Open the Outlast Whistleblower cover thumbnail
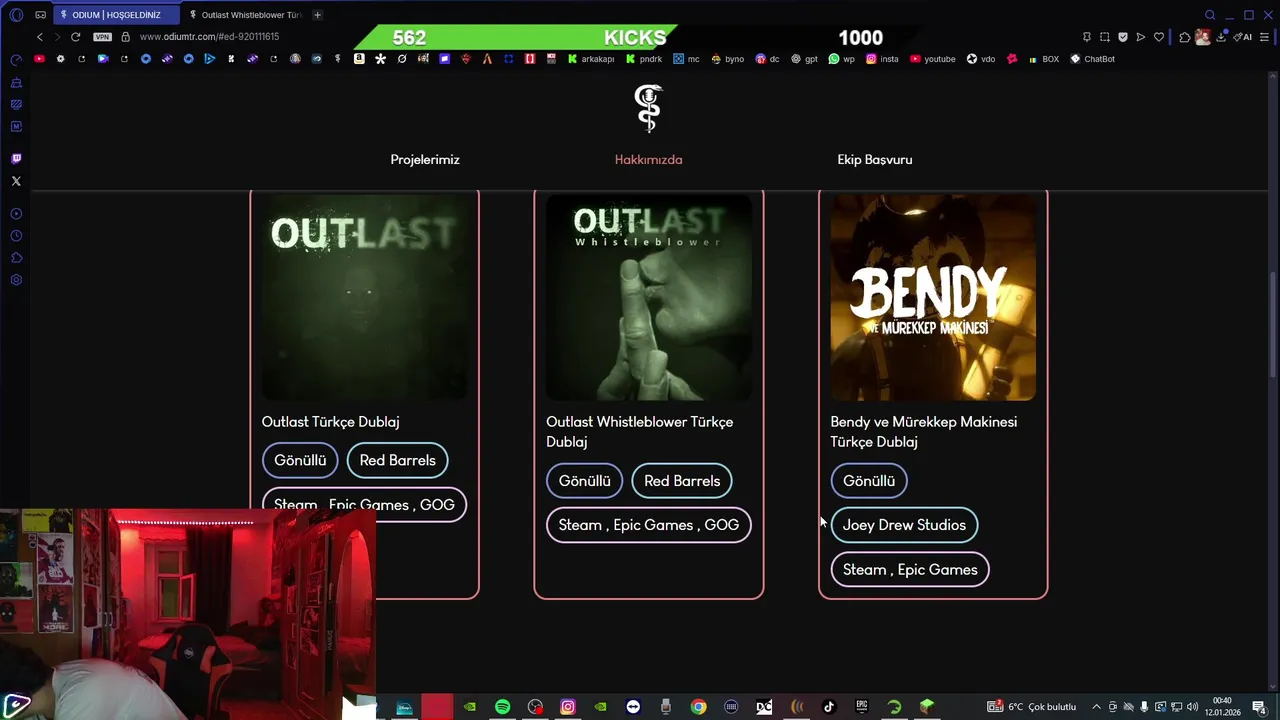This screenshot has width=1280, height=720. pos(649,298)
